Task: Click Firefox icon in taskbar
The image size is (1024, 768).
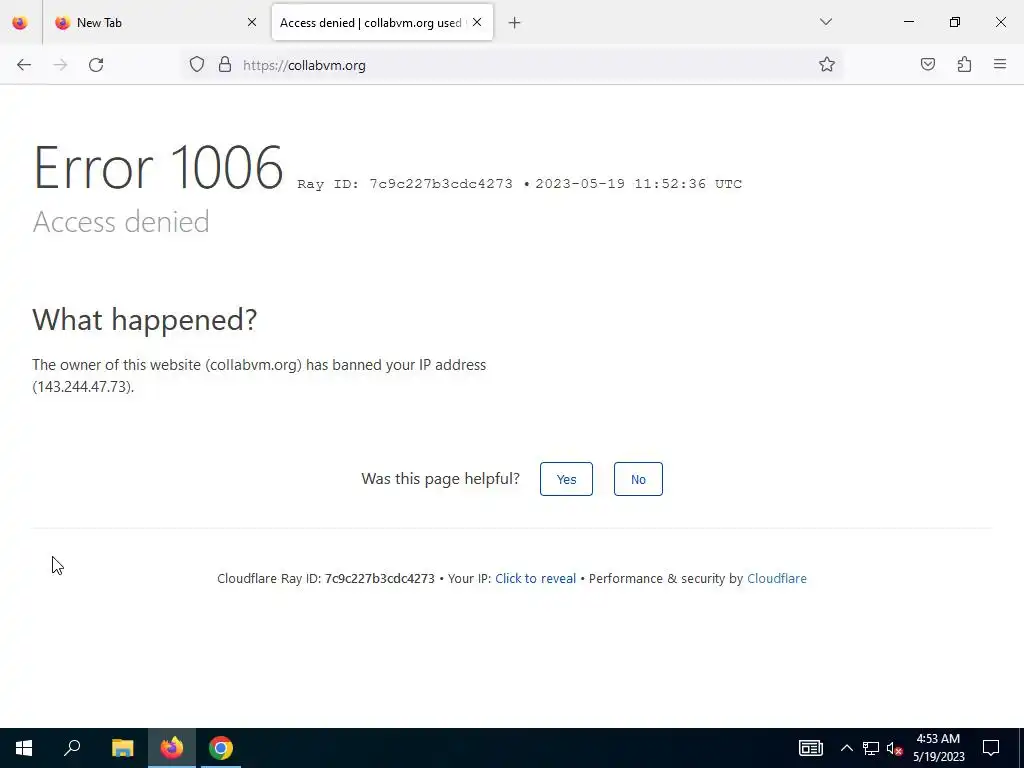Action: pyautogui.click(x=172, y=748)
